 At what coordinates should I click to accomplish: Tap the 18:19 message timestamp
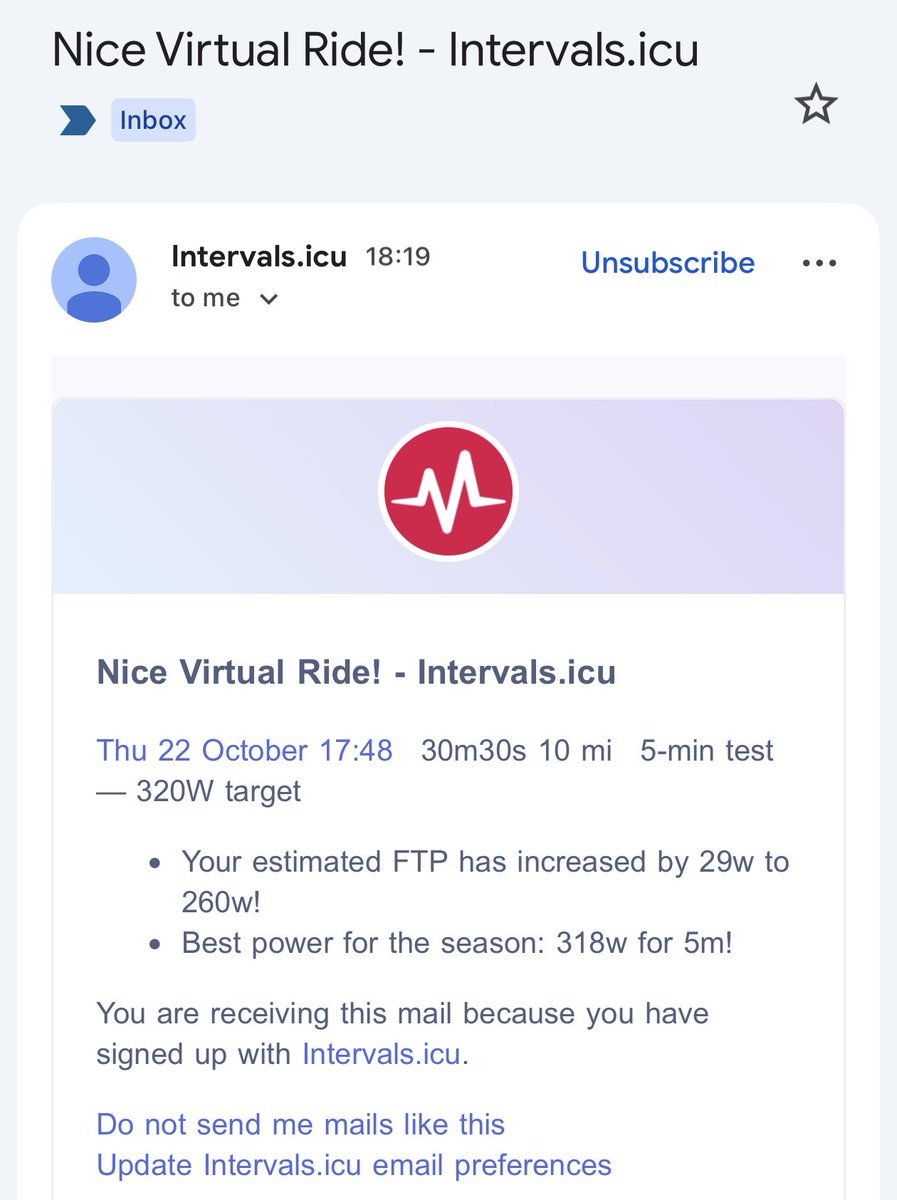[397, 257]
